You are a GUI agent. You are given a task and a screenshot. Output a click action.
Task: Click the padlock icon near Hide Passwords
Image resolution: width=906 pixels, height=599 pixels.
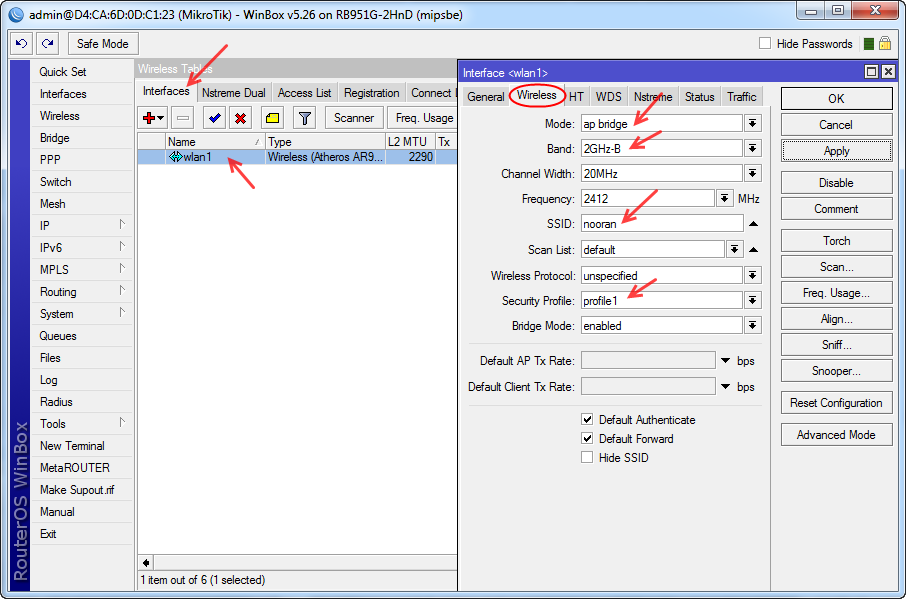pyautogui.click(x=885, y=43)
